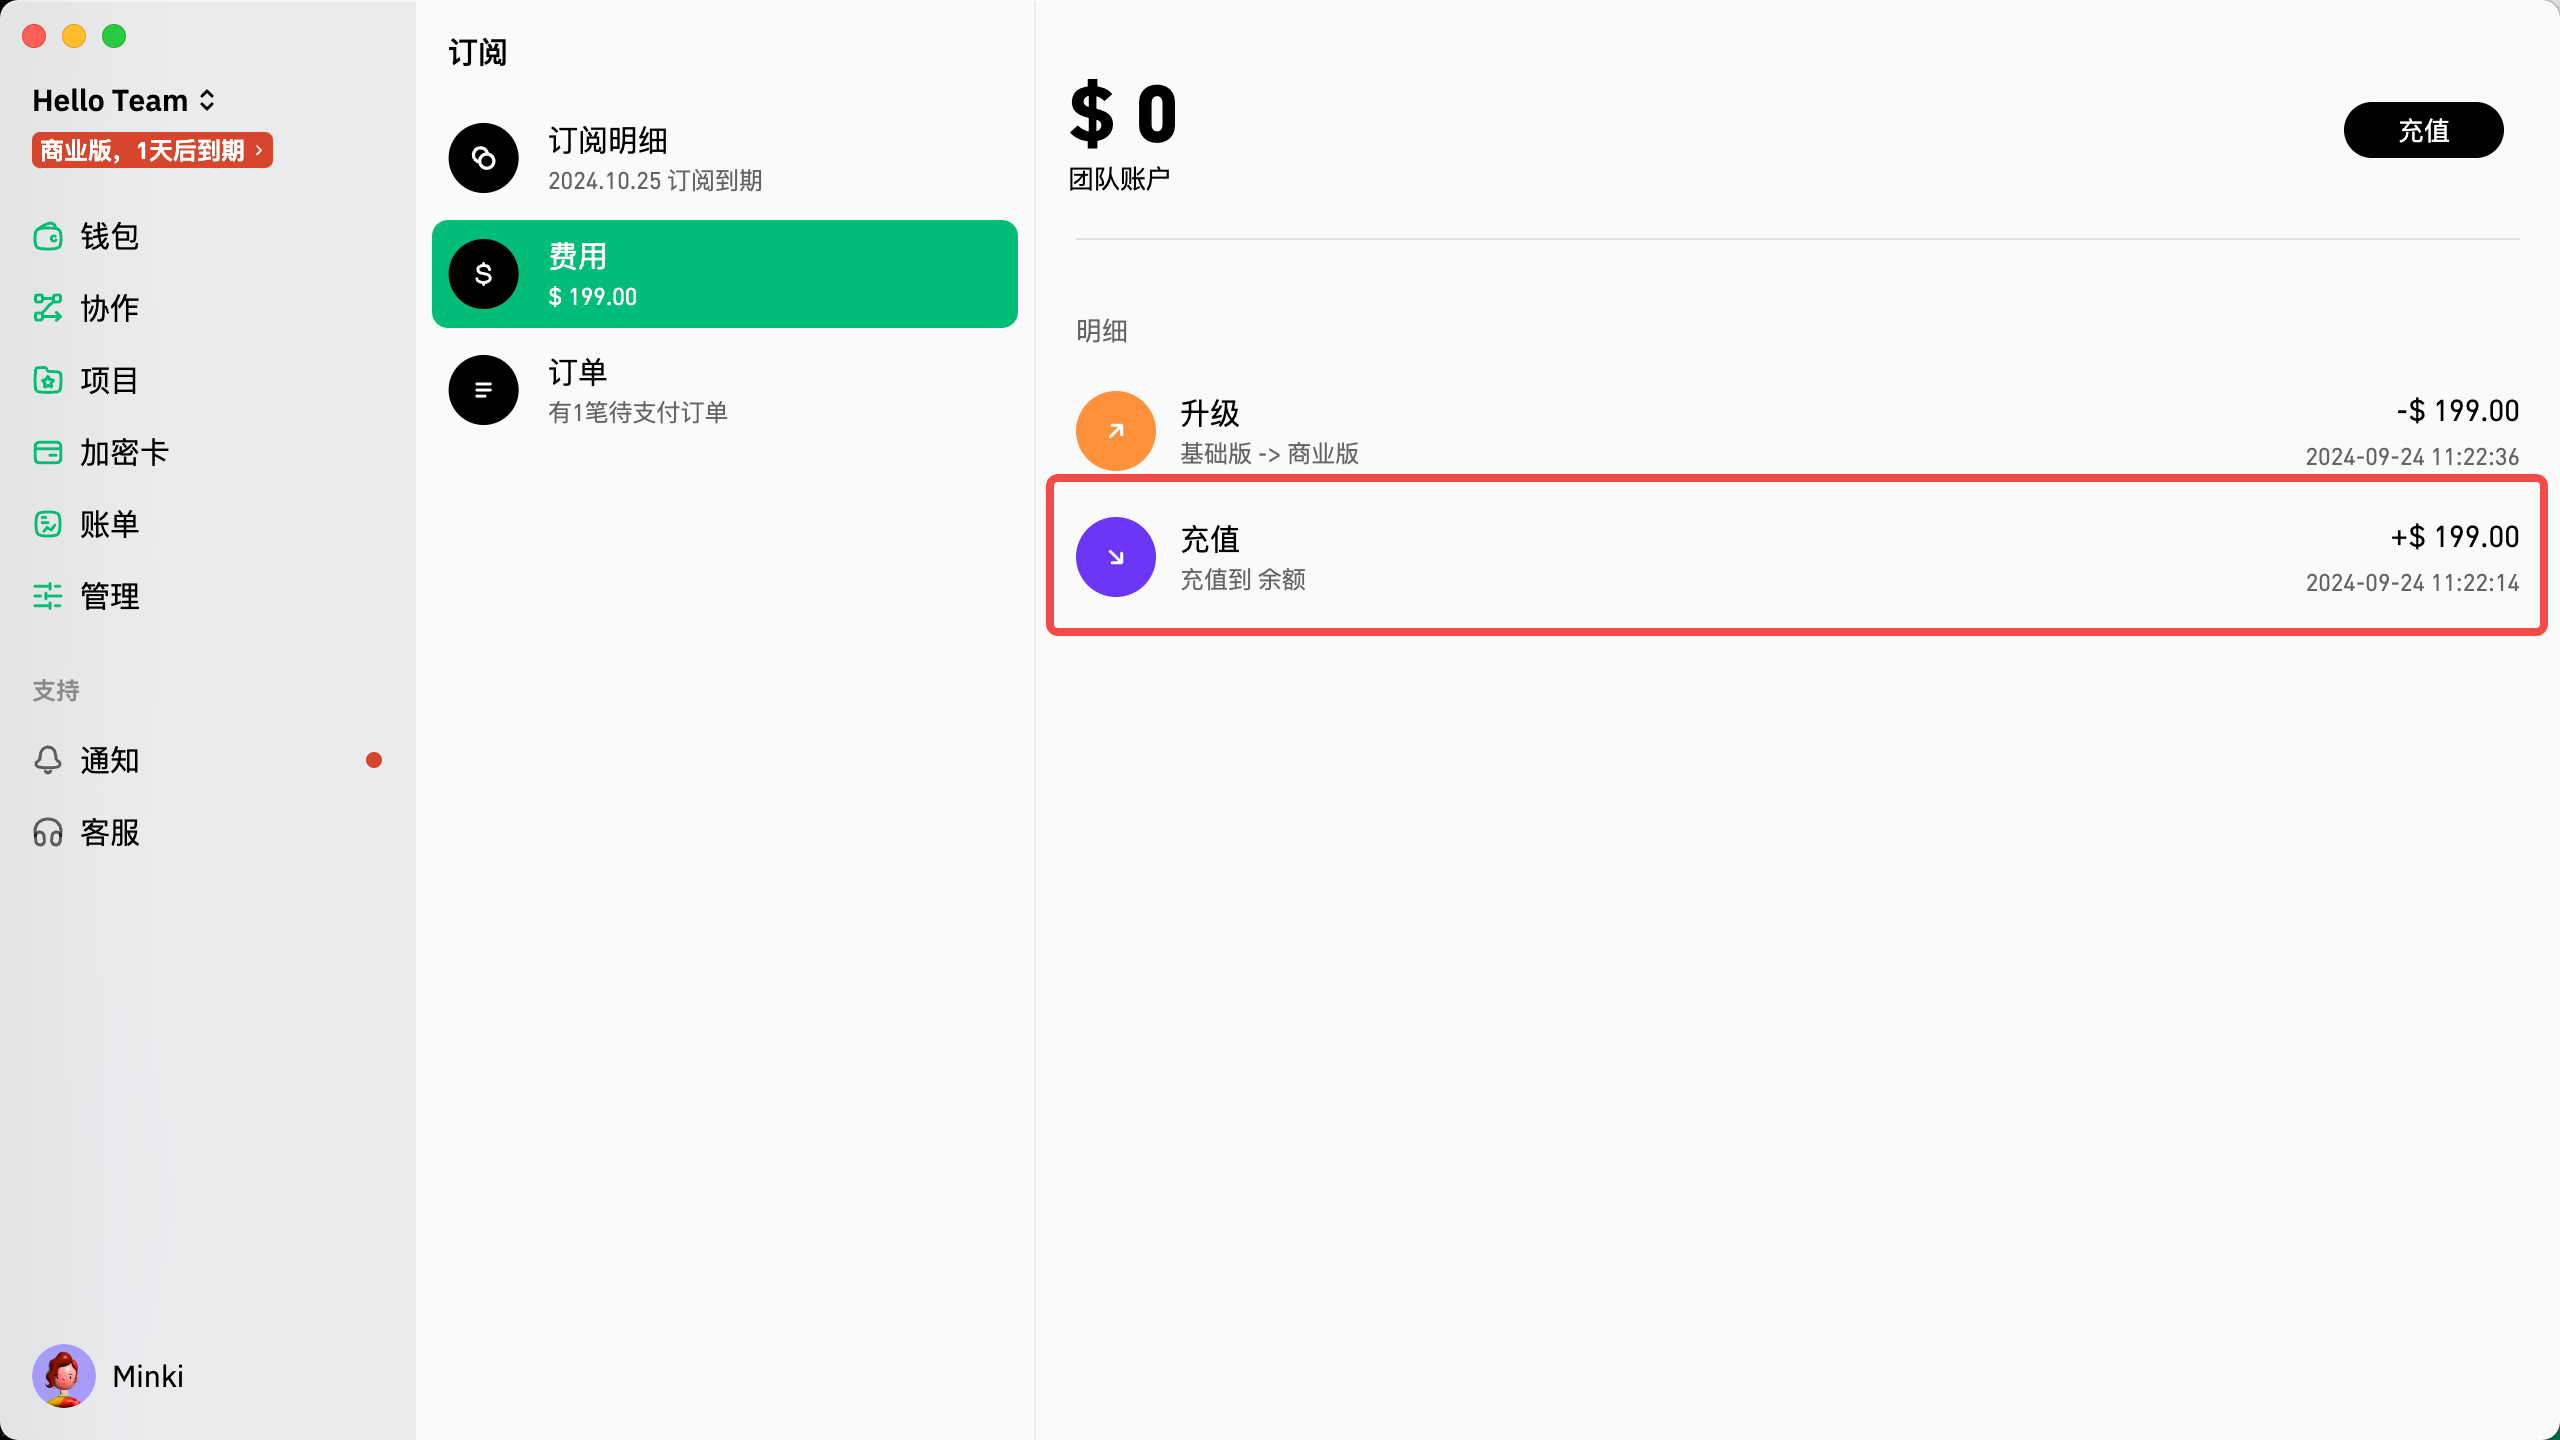Click the green macOS fullscreen button
The height and width of the screenshot is (1440, 2560).
(114, 36)
